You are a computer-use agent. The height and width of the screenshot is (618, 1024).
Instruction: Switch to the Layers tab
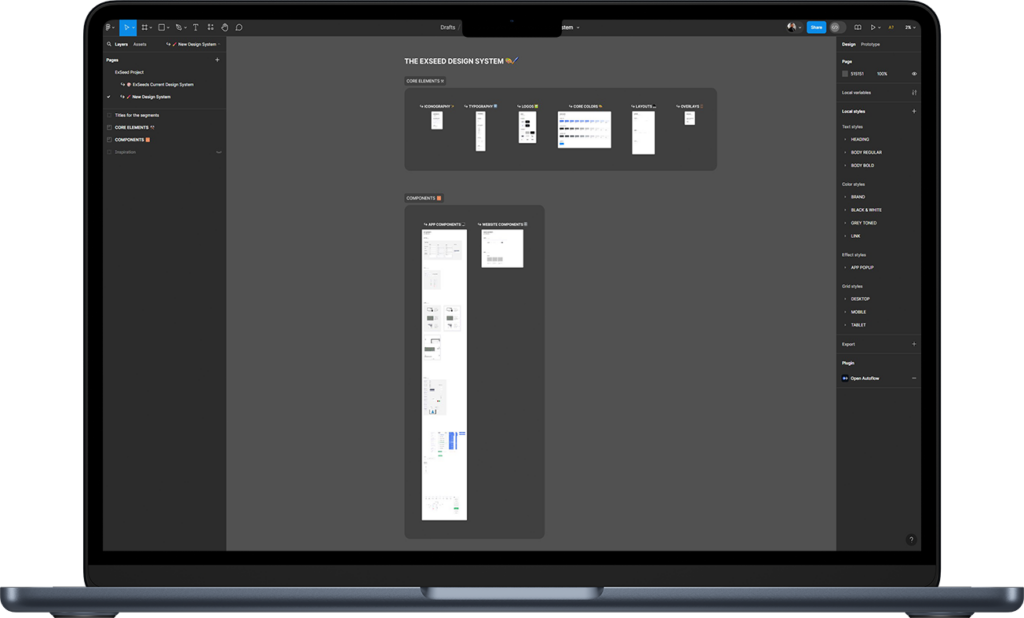click(121, 44)
